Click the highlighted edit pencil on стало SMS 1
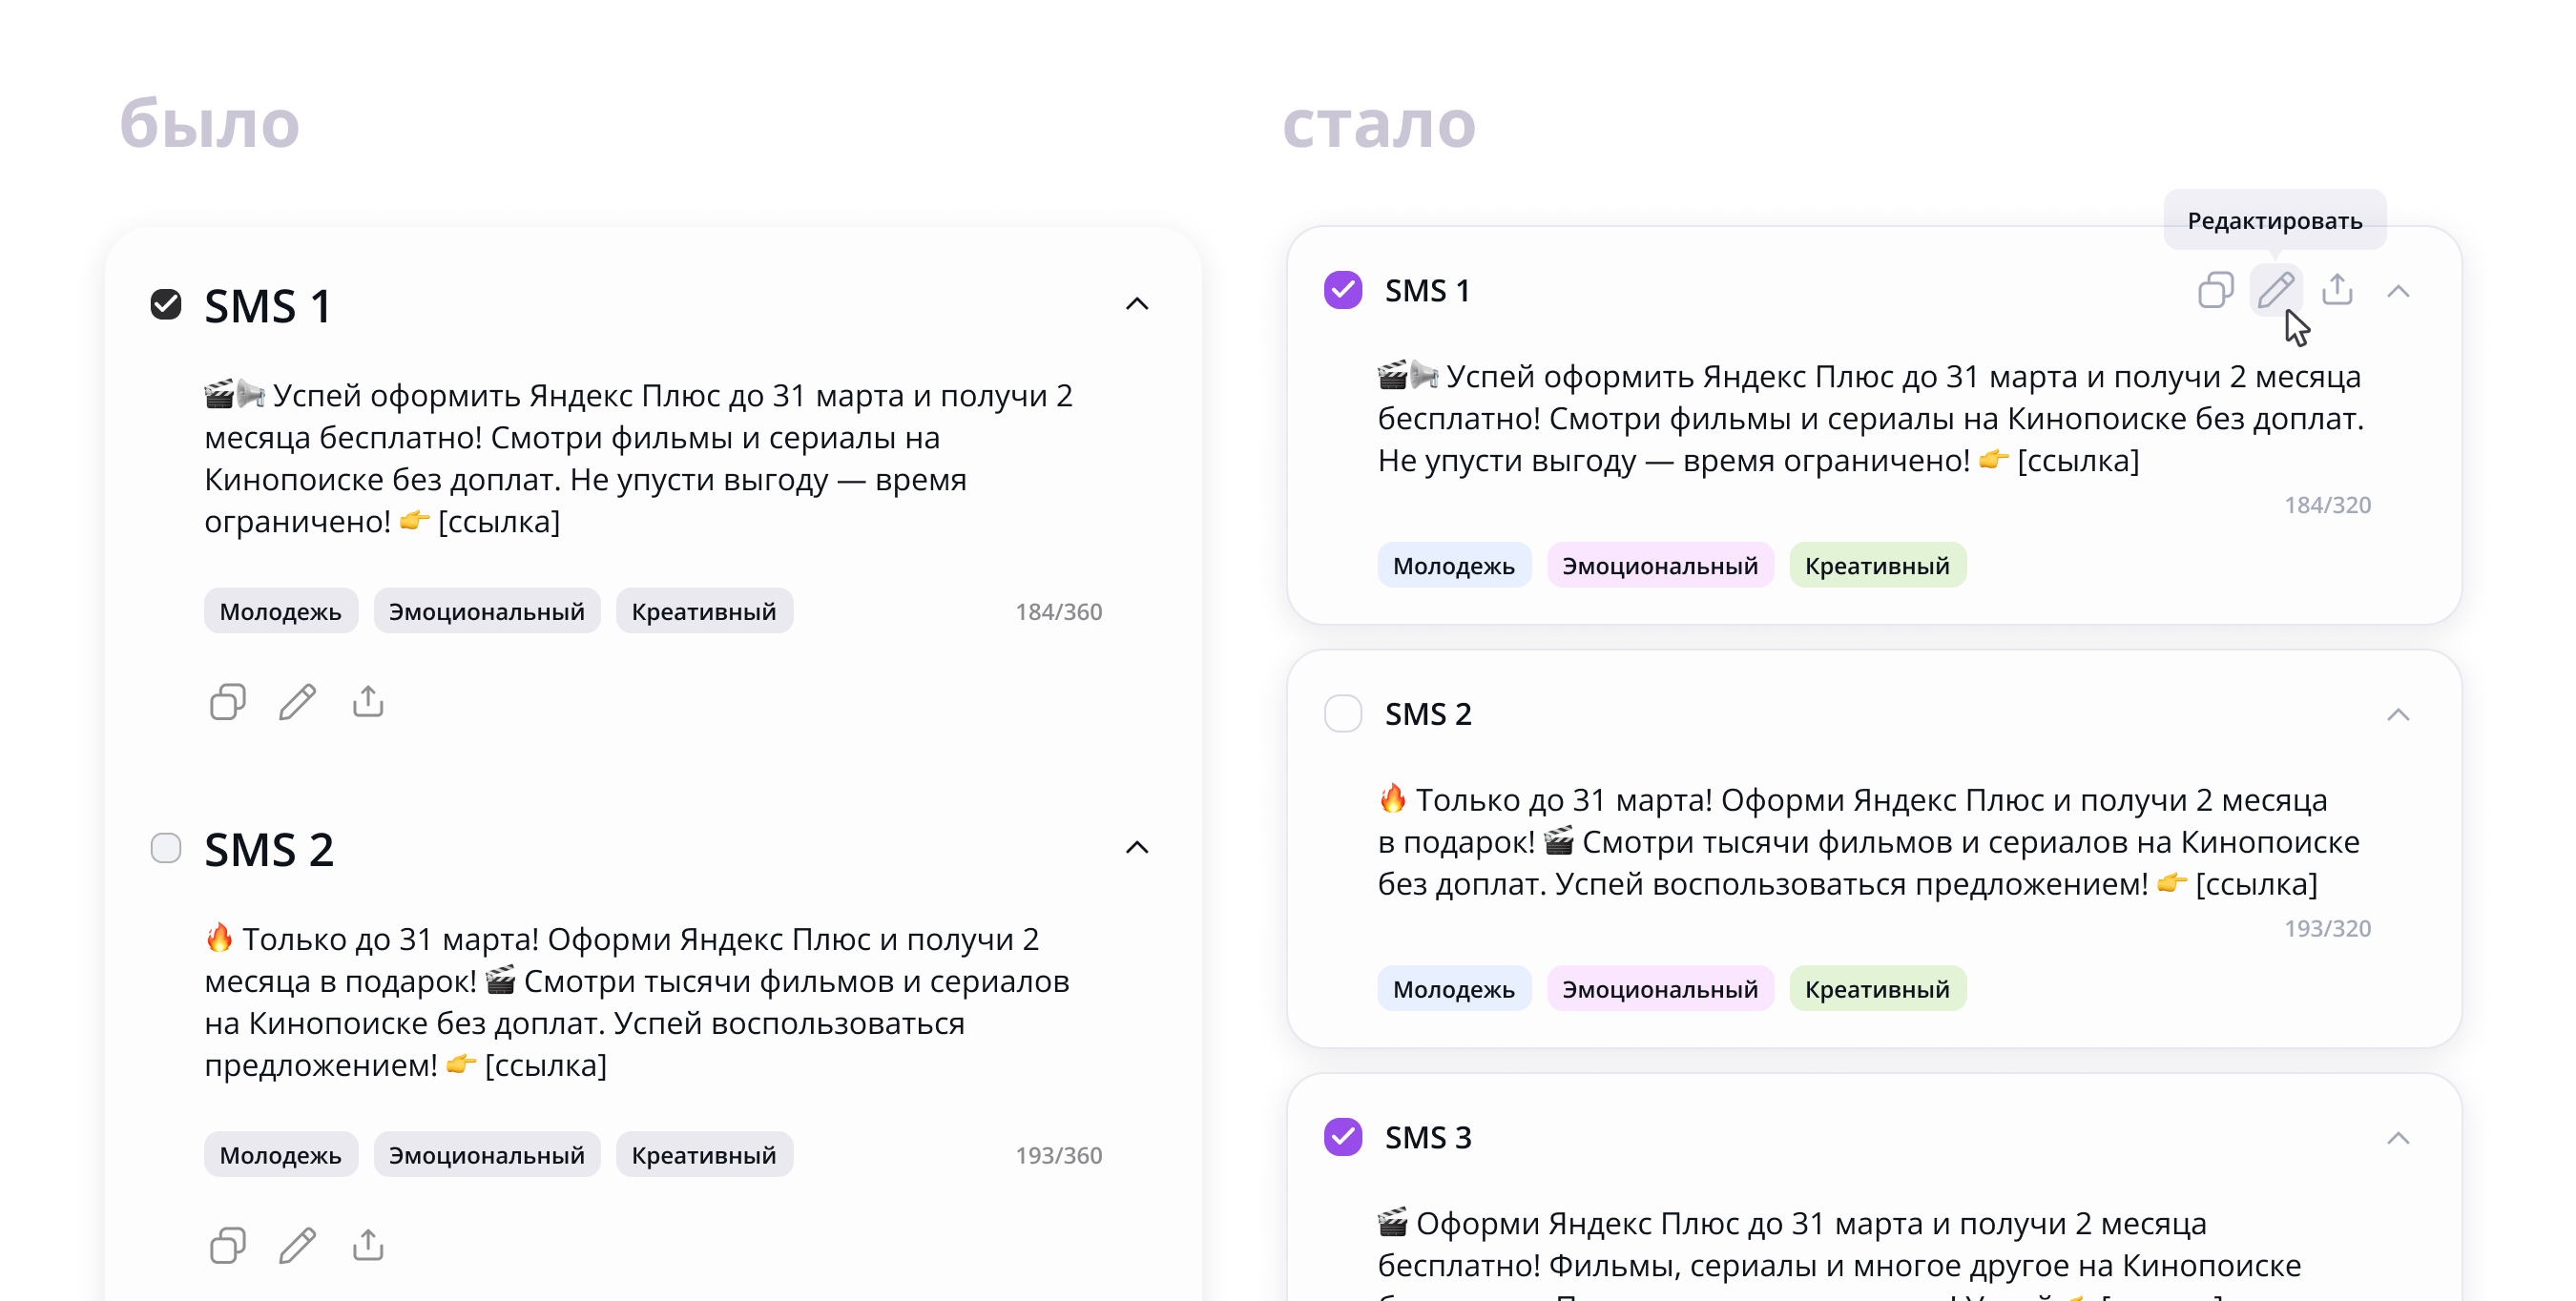 (2276, 290)
